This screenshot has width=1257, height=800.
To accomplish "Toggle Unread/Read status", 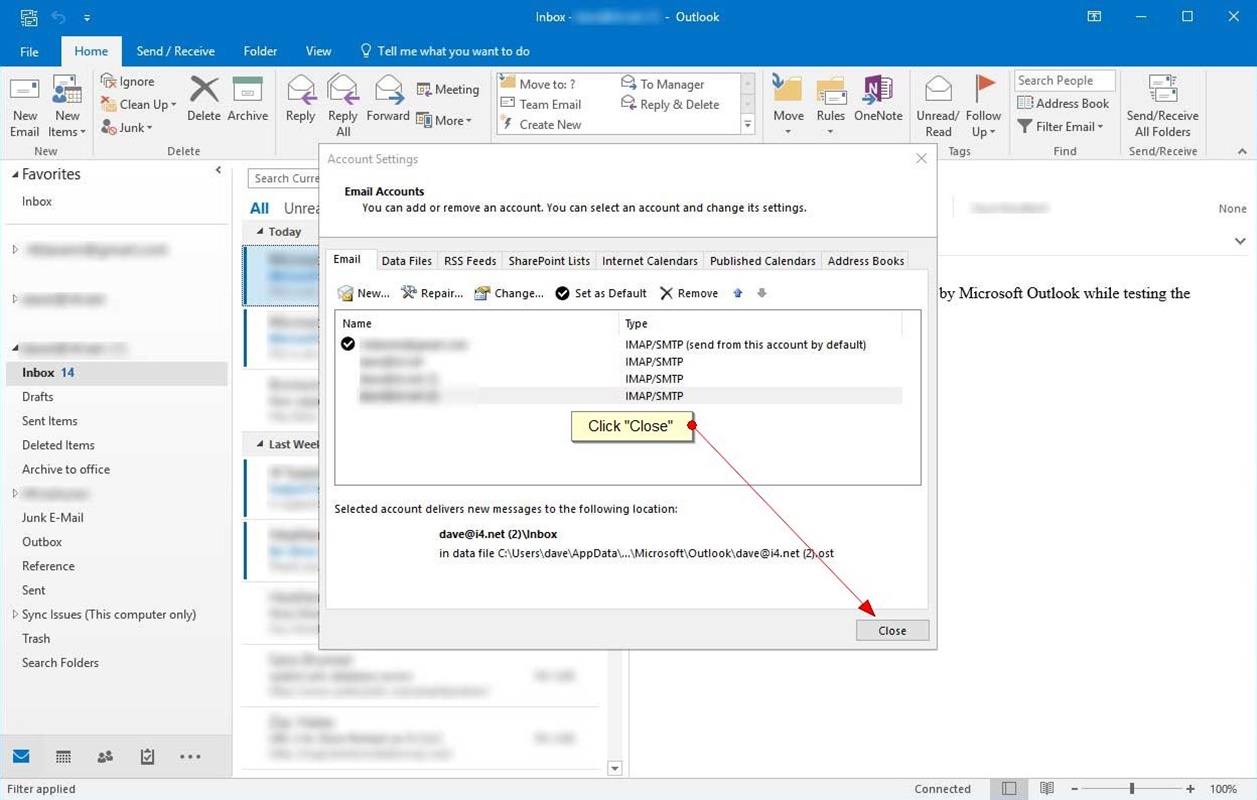I will (x=938, y=106).
